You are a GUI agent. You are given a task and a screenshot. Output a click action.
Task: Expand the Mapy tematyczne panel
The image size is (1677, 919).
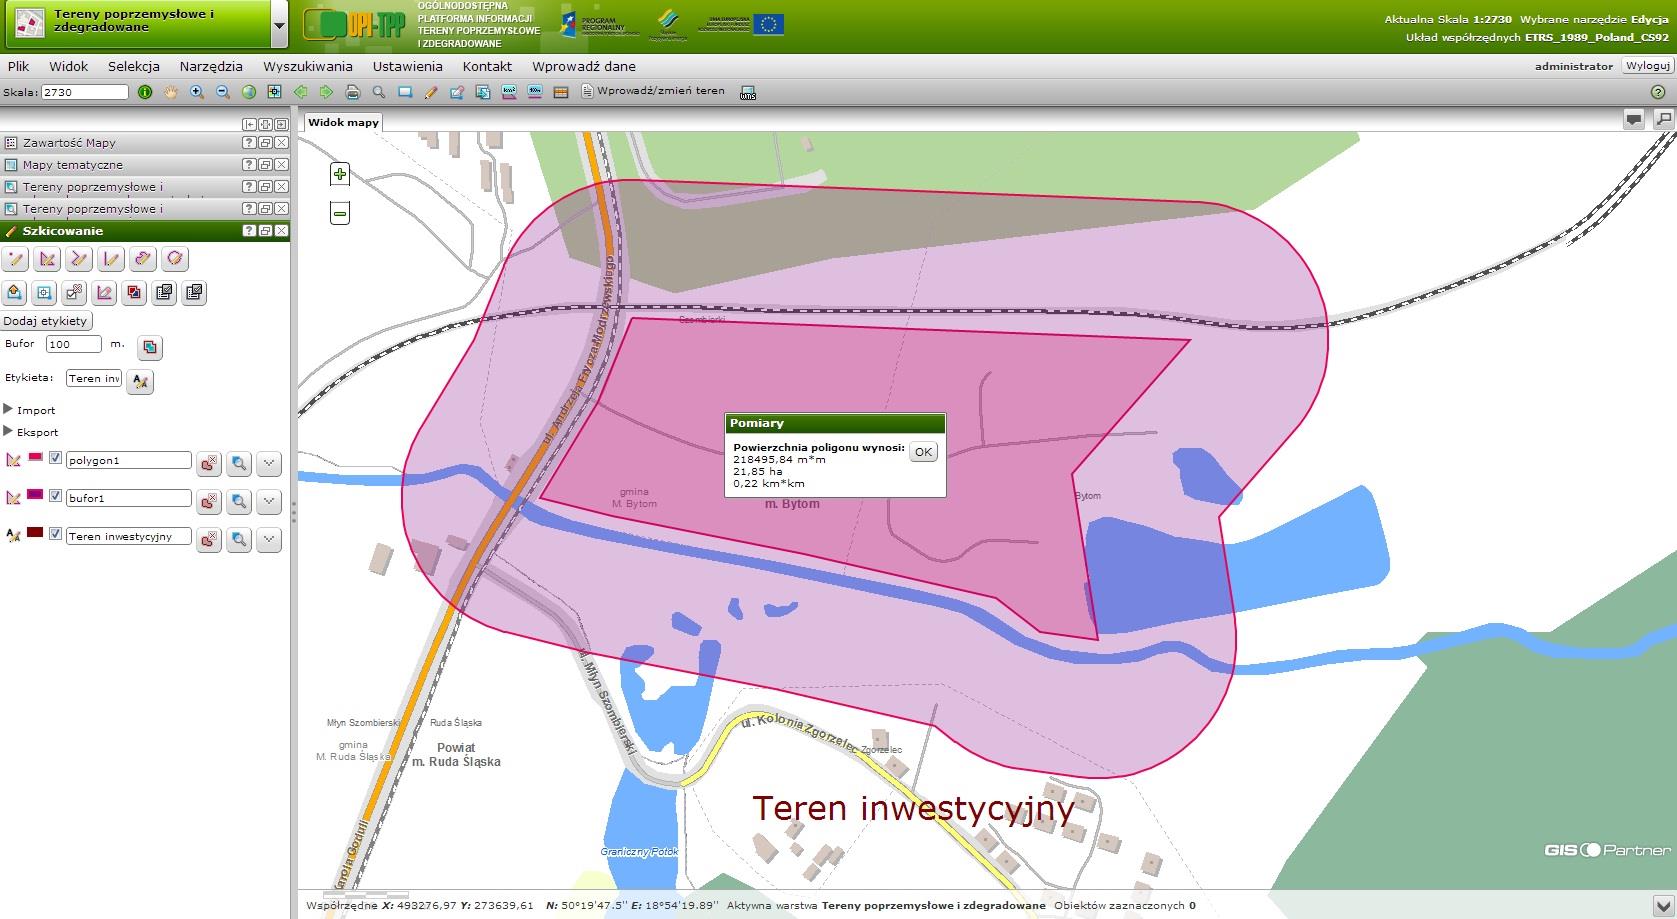click(145, 165)
